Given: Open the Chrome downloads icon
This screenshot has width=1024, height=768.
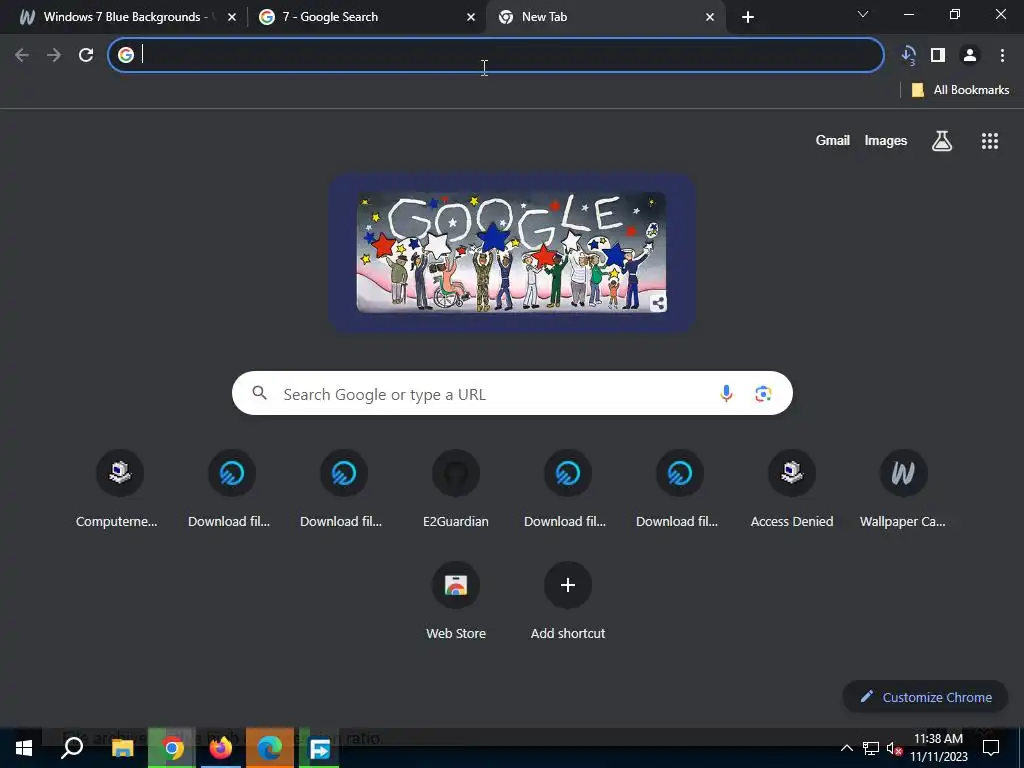Looking at the screenshot, I should [x=908, y=55].
